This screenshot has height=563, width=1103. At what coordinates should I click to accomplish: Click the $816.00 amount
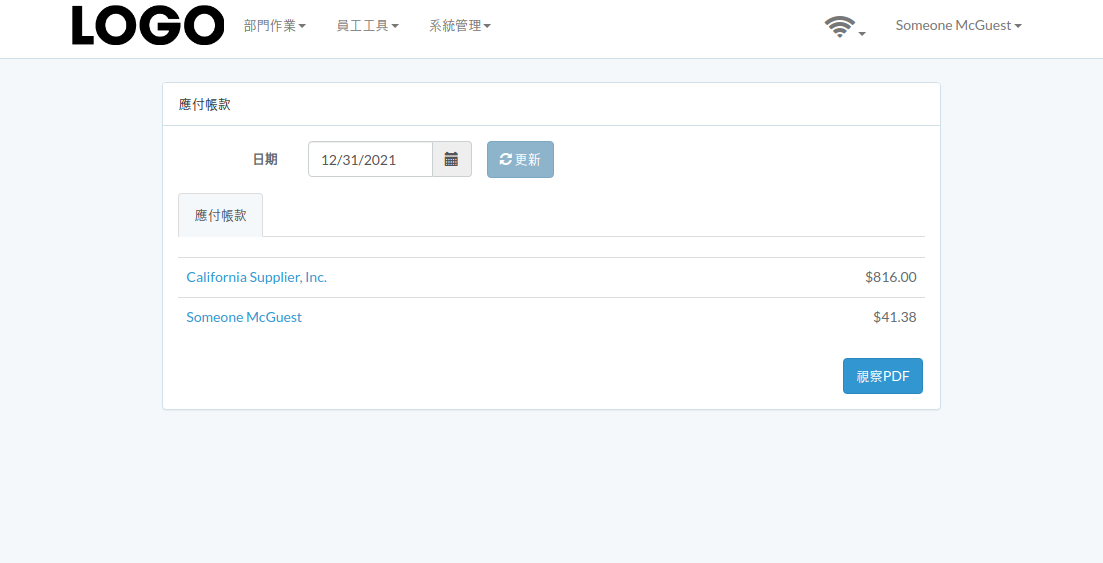891,277
